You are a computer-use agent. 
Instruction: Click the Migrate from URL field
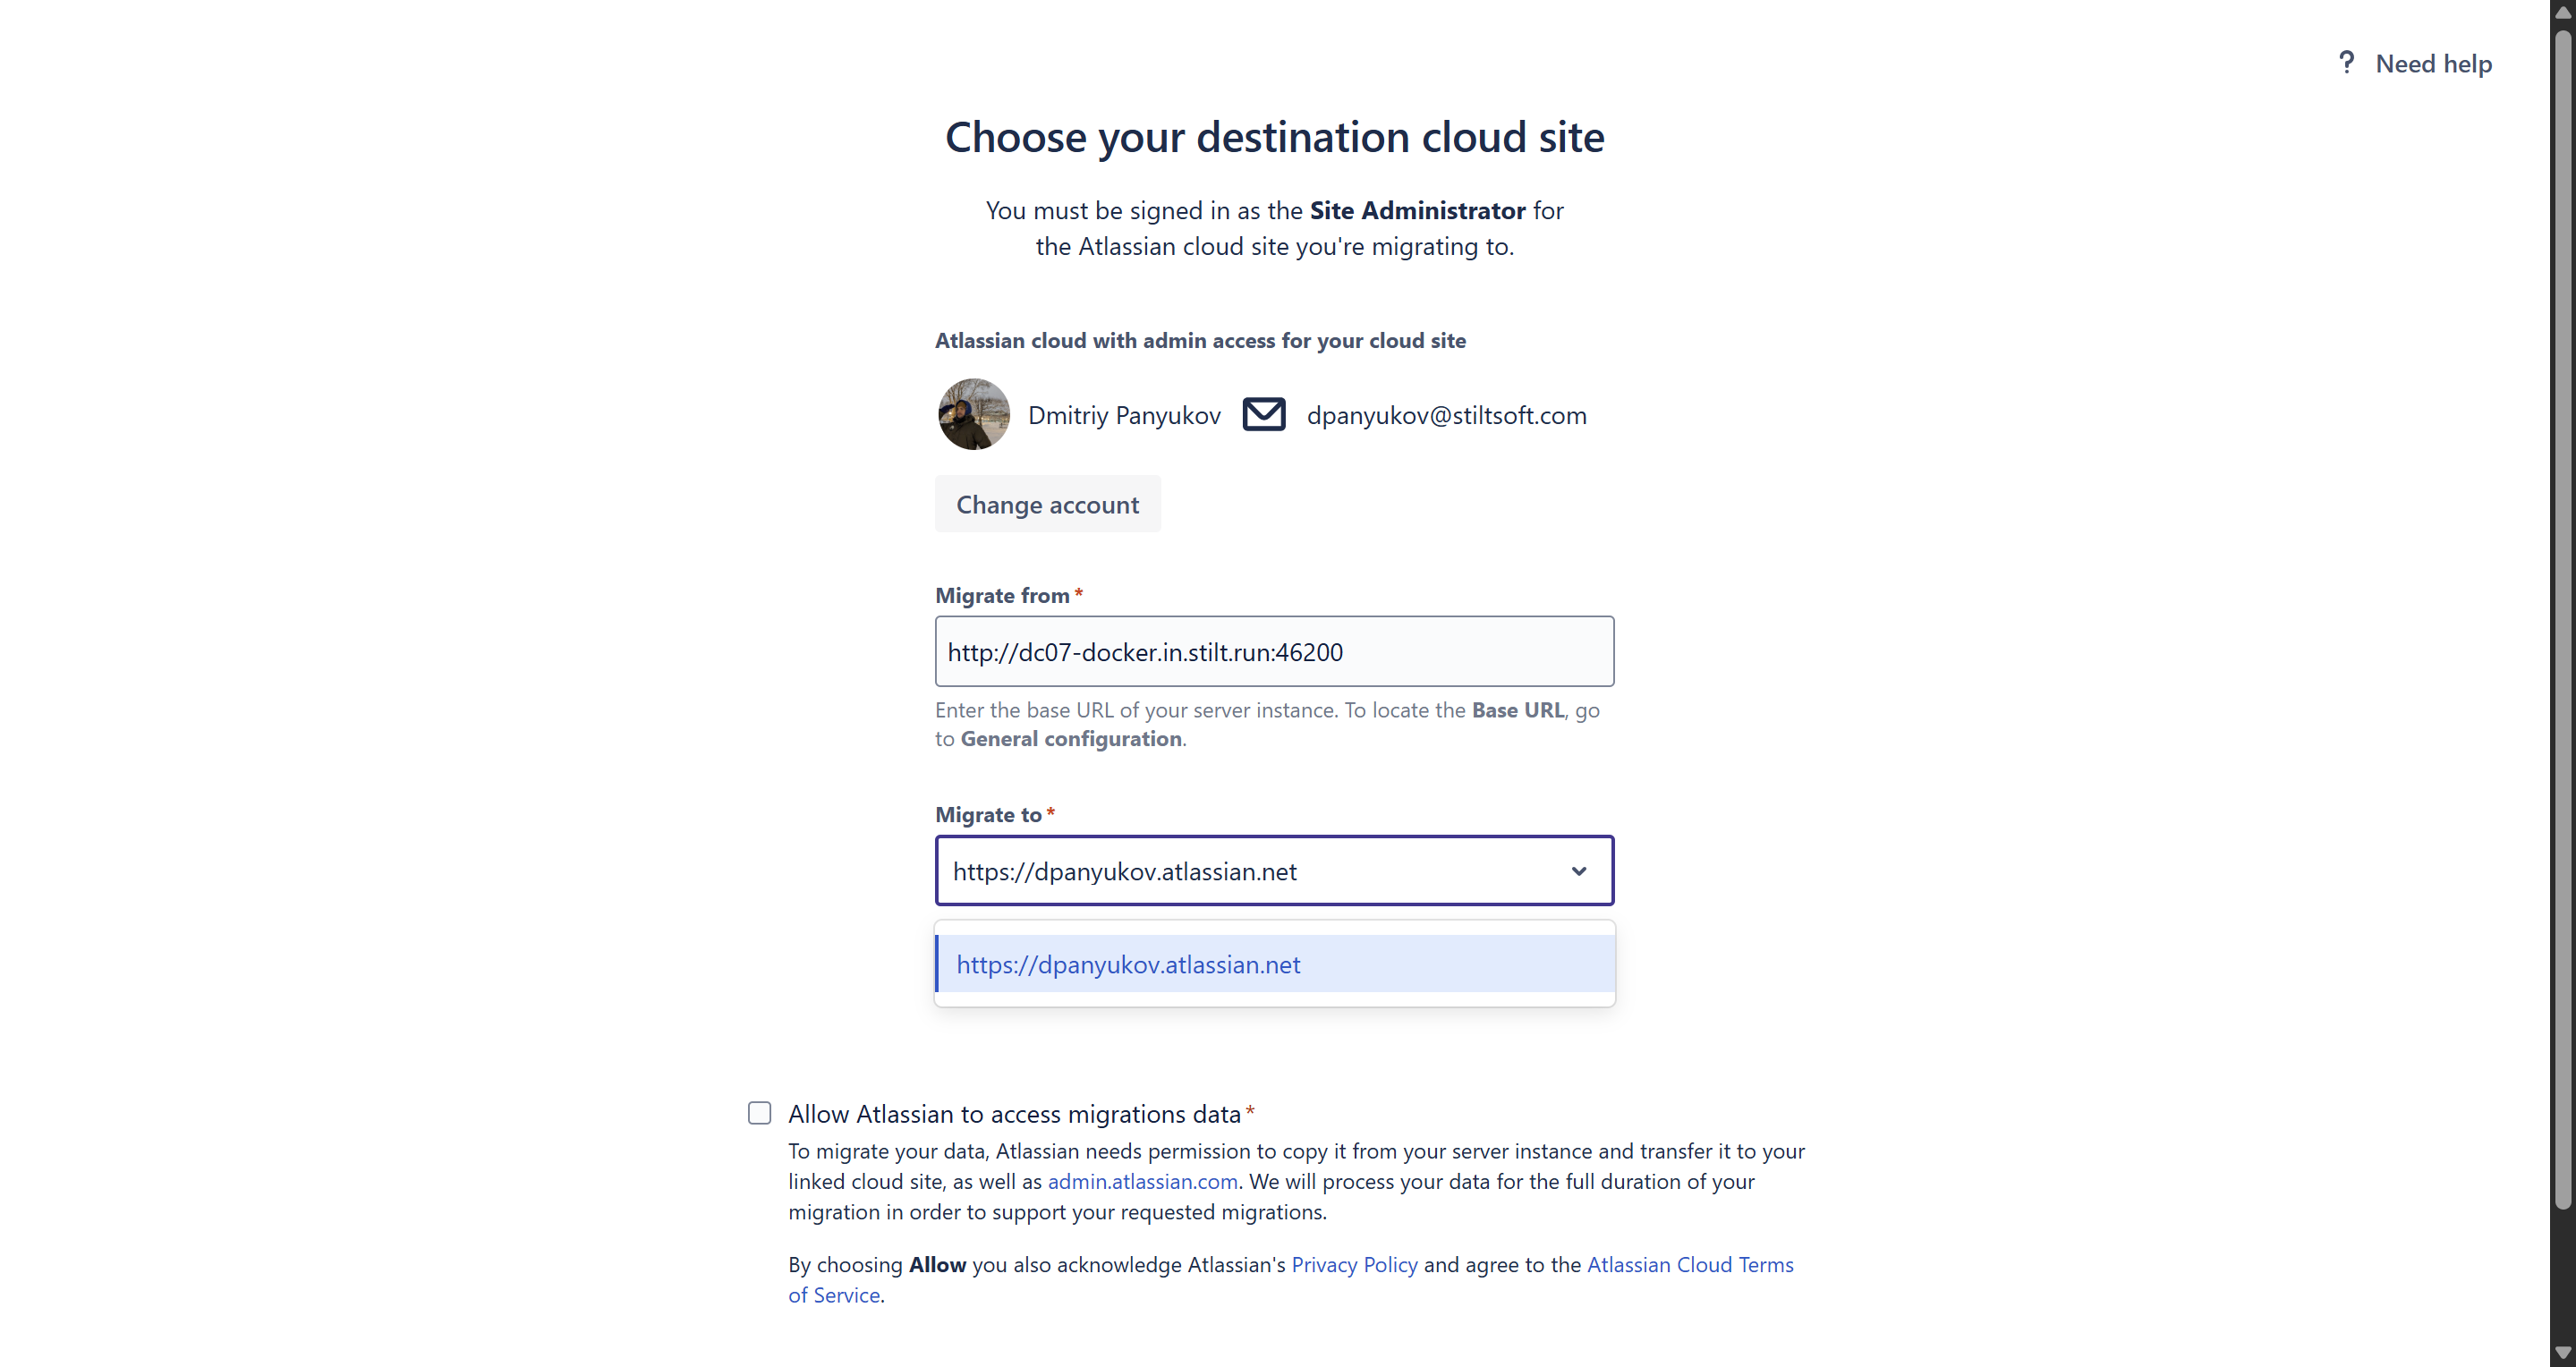[1273, 652]
